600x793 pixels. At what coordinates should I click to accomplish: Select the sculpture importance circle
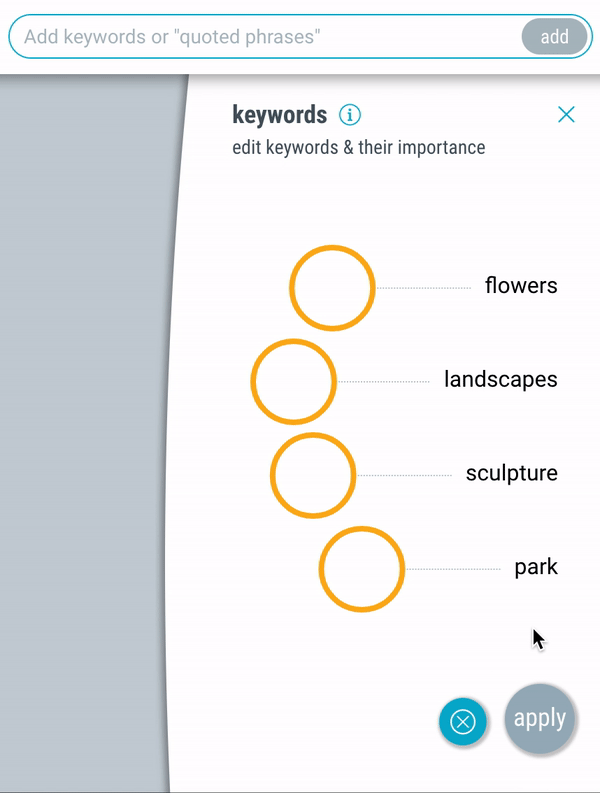(x=313, y=475)
